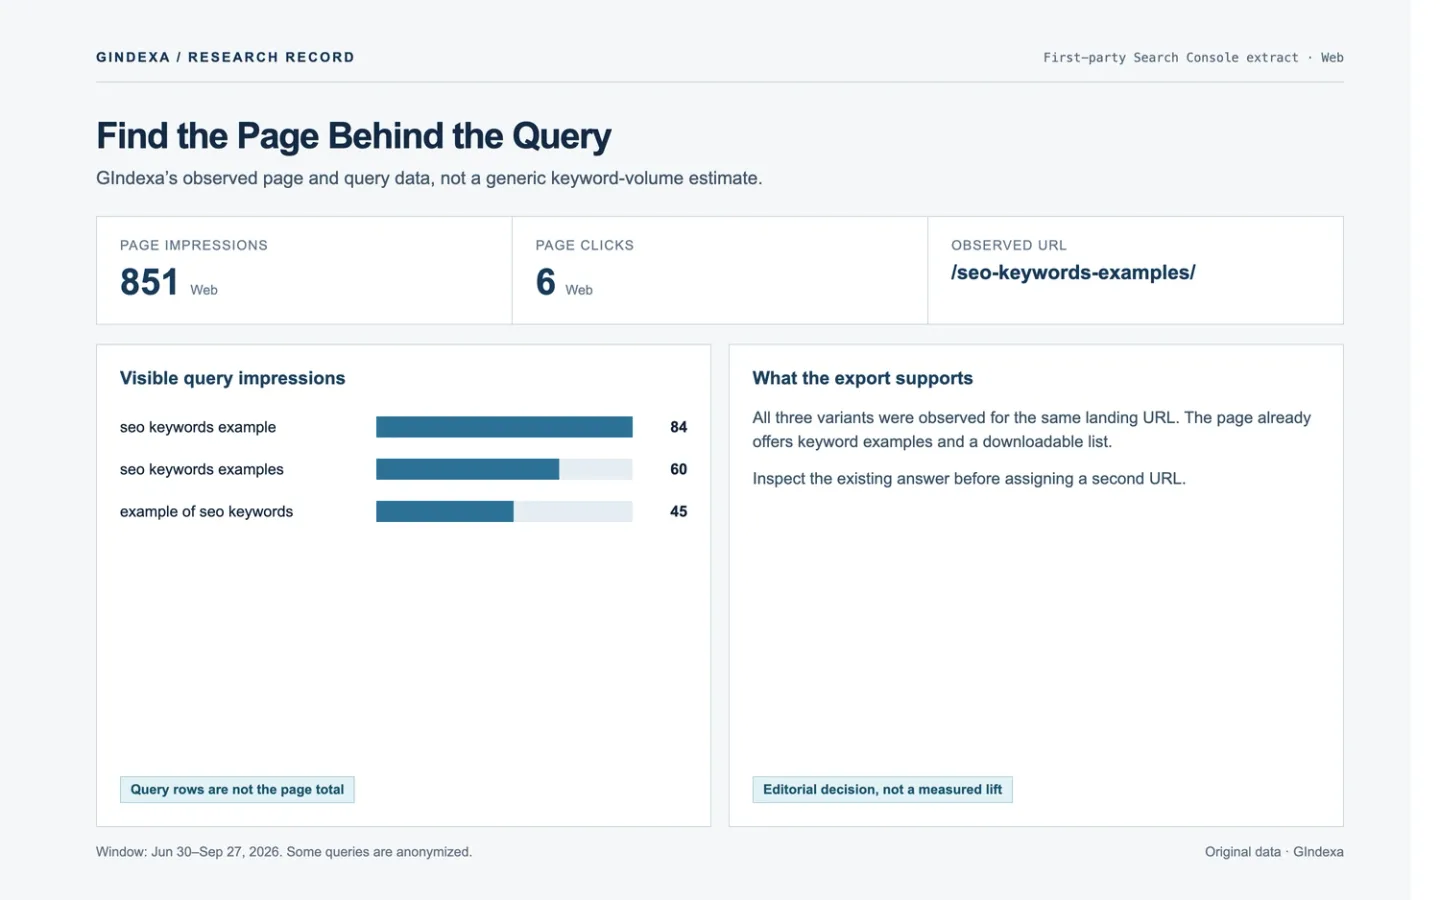1440x900 pixels.
Task: Click the subtitle about observed page and query data
Action: 429,178
